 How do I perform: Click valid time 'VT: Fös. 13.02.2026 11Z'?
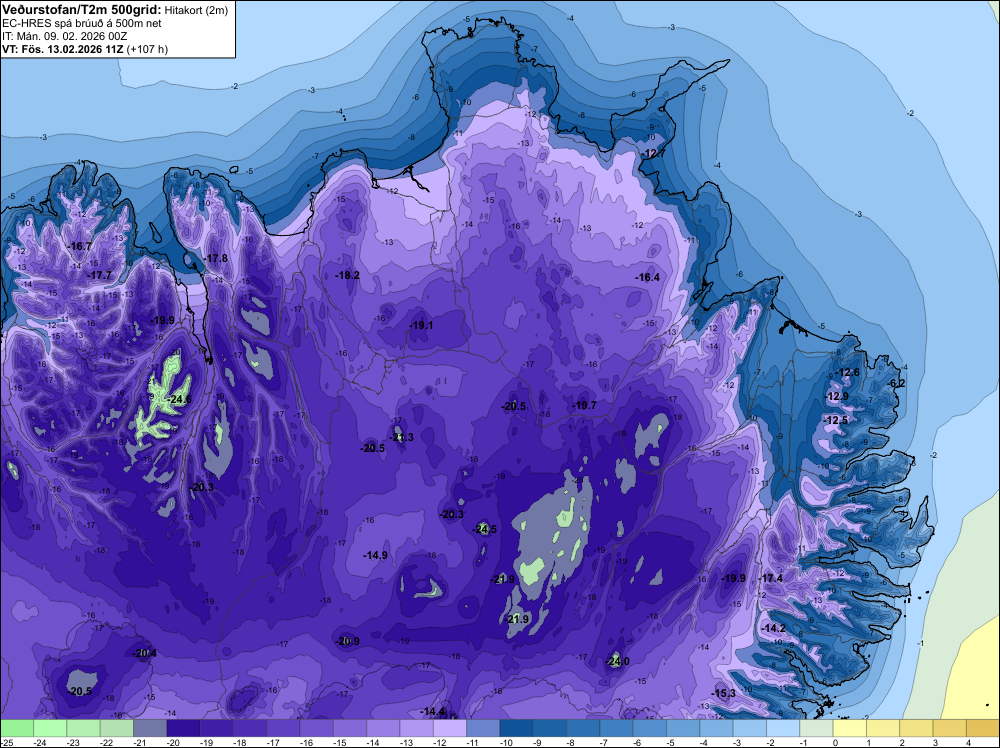[63, 49]
